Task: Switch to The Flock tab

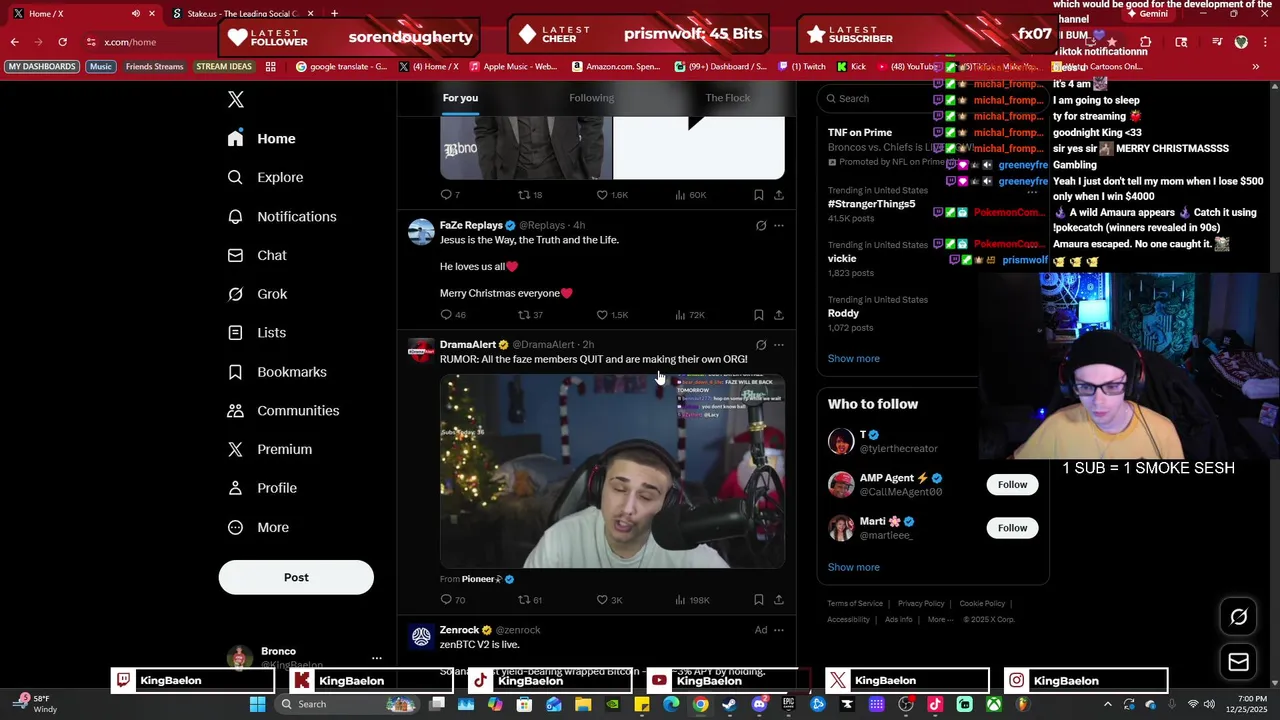Action: (728, 98)
